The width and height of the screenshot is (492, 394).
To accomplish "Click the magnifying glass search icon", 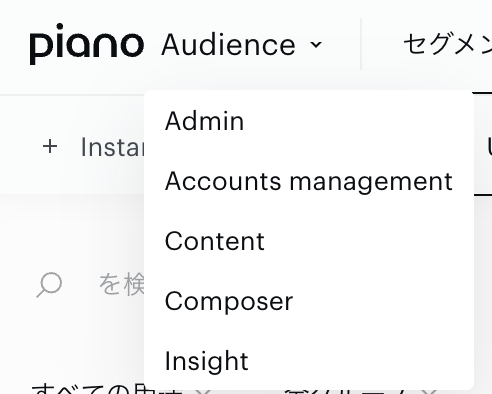I will 49,285.
